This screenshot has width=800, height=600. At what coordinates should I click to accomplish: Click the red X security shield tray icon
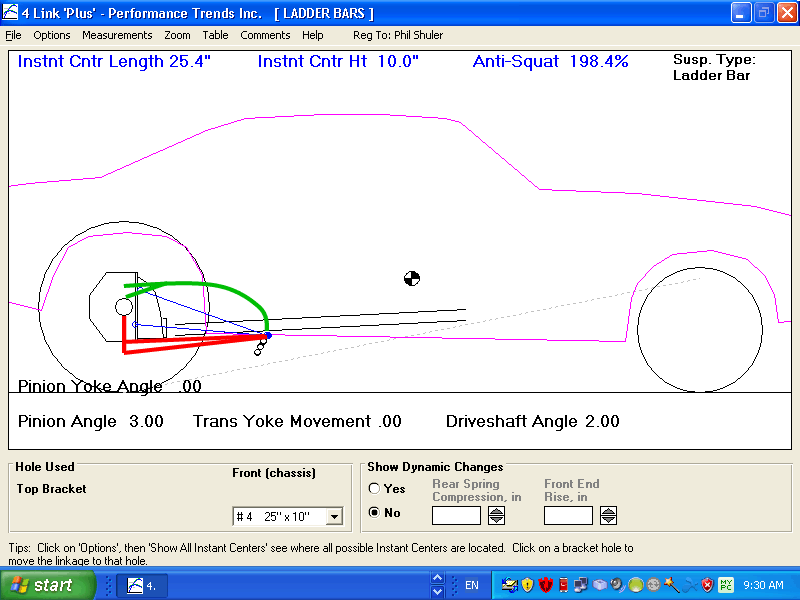click(707, 585)
